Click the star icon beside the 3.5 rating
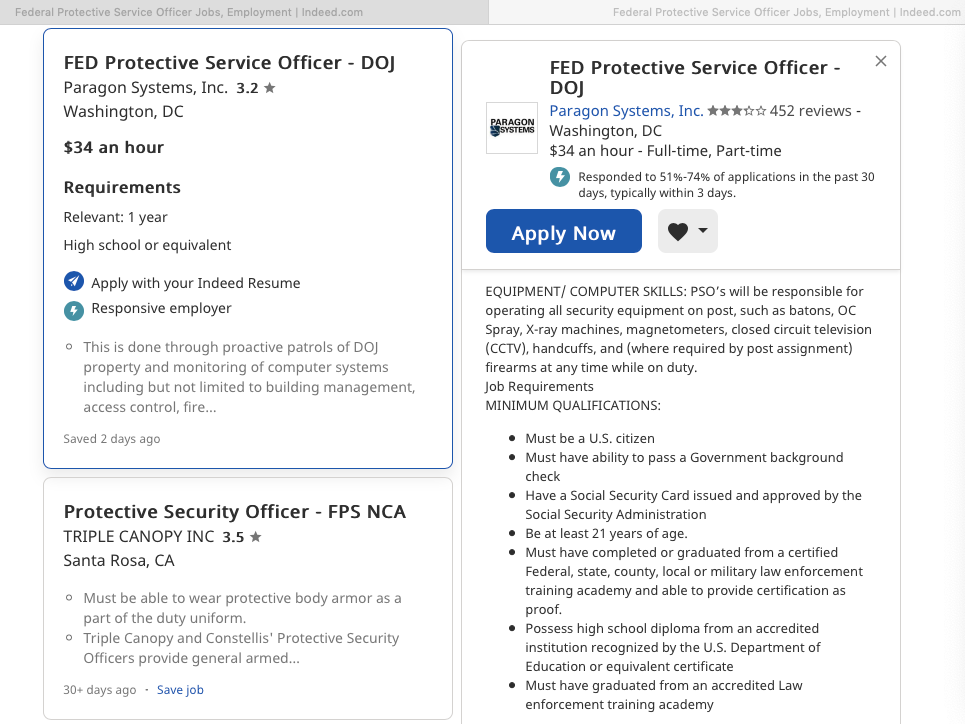The width and height of the screenshot is (965, 724). [255, 537]
